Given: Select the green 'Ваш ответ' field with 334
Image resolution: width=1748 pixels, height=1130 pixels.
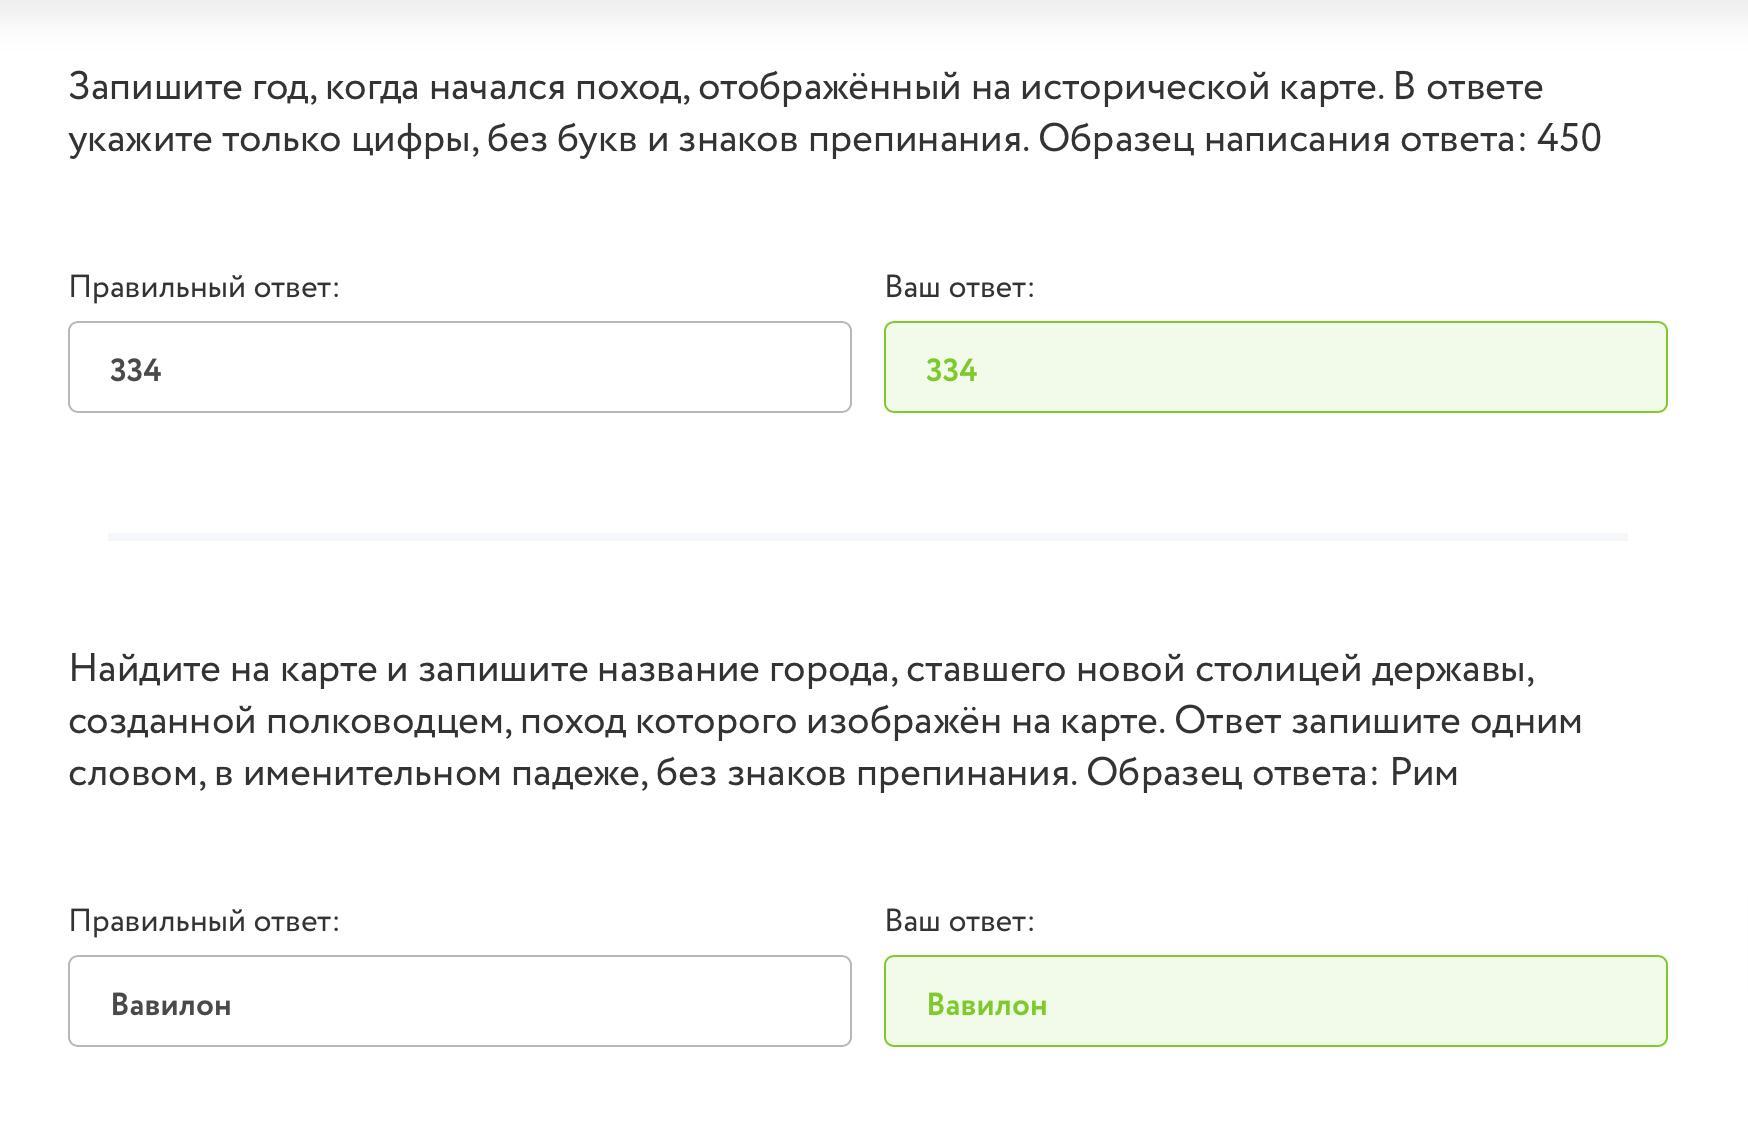Looking at the screenshot, I should (1276, 367).
